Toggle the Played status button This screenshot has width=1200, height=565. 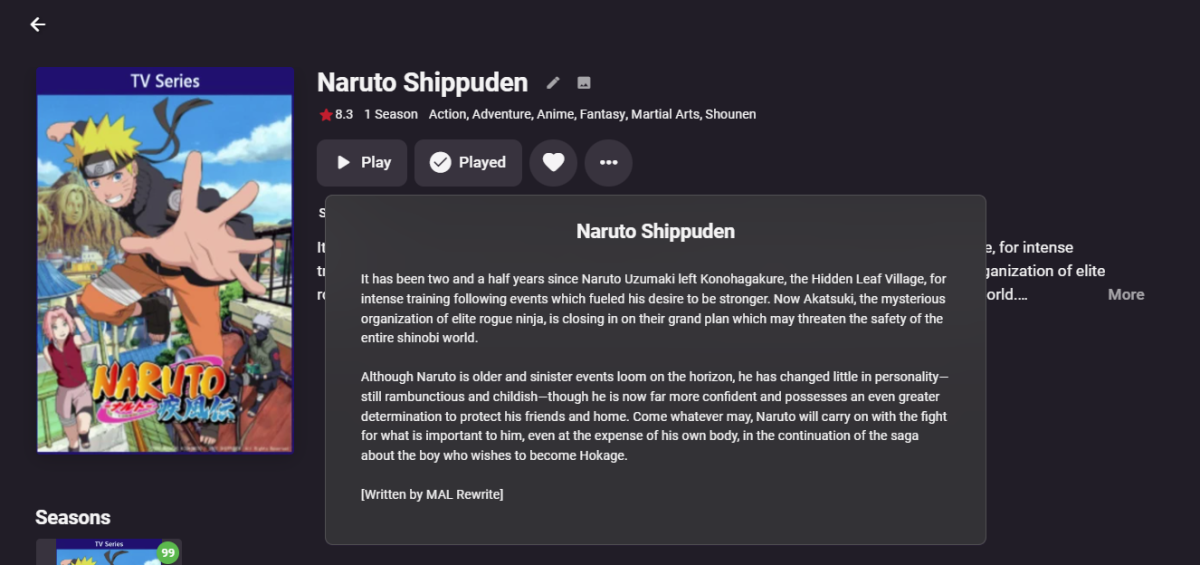(x=468, y=162)
